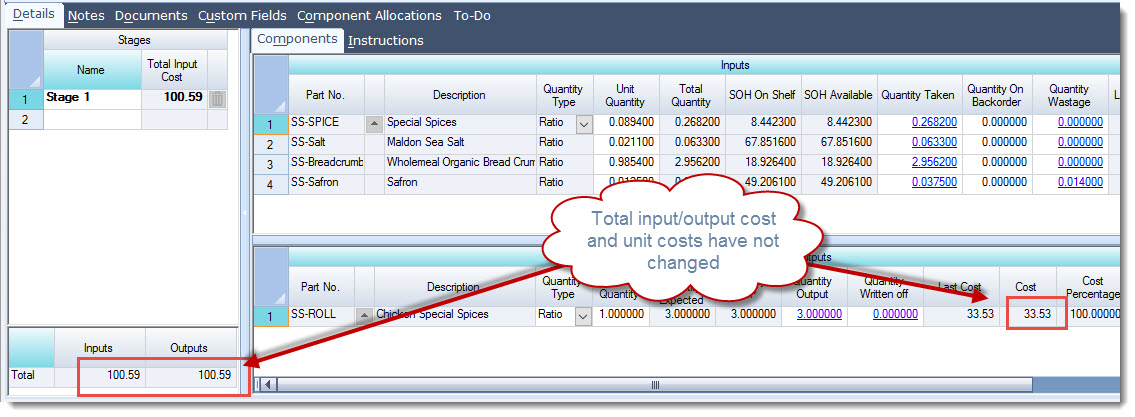Open the To-Do tab
The height and width of the screenshot is (417, 1135).
click(472, 15)
